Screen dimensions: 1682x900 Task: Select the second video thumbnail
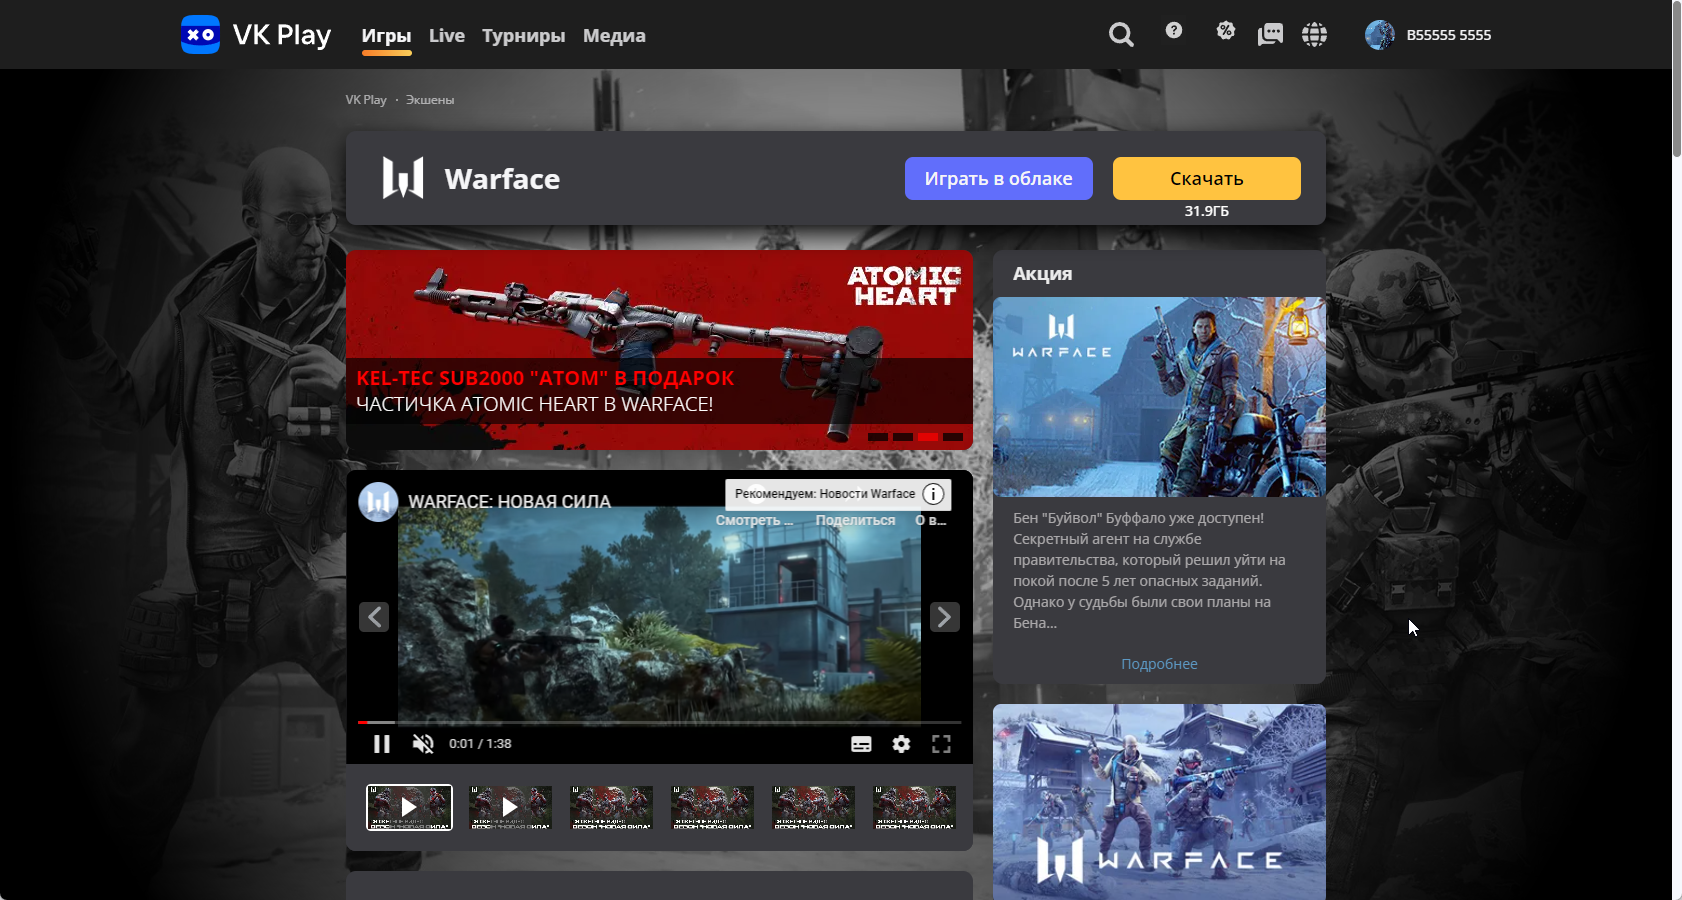click(510, 807)
